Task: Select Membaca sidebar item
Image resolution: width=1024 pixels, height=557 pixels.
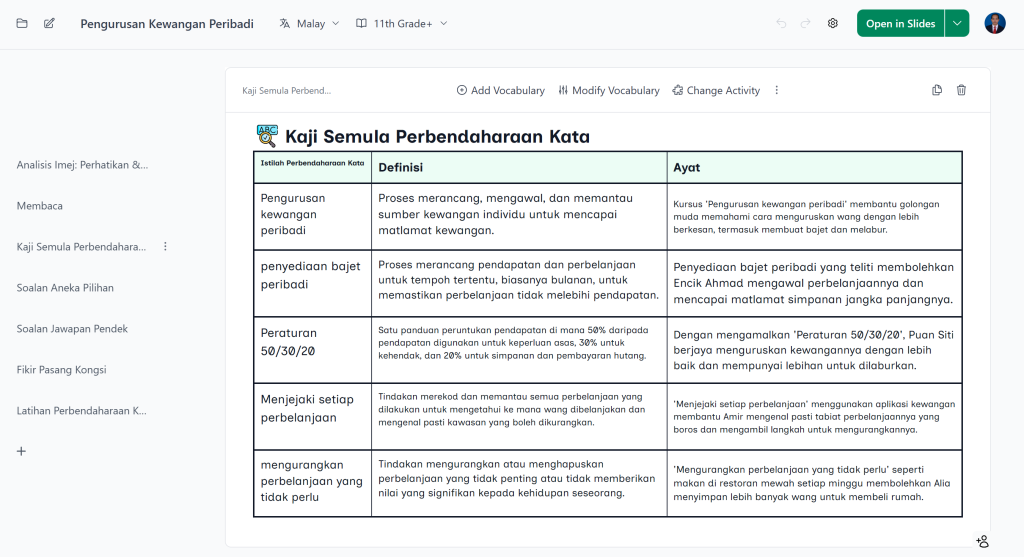Action: click(x=40, y=206)
